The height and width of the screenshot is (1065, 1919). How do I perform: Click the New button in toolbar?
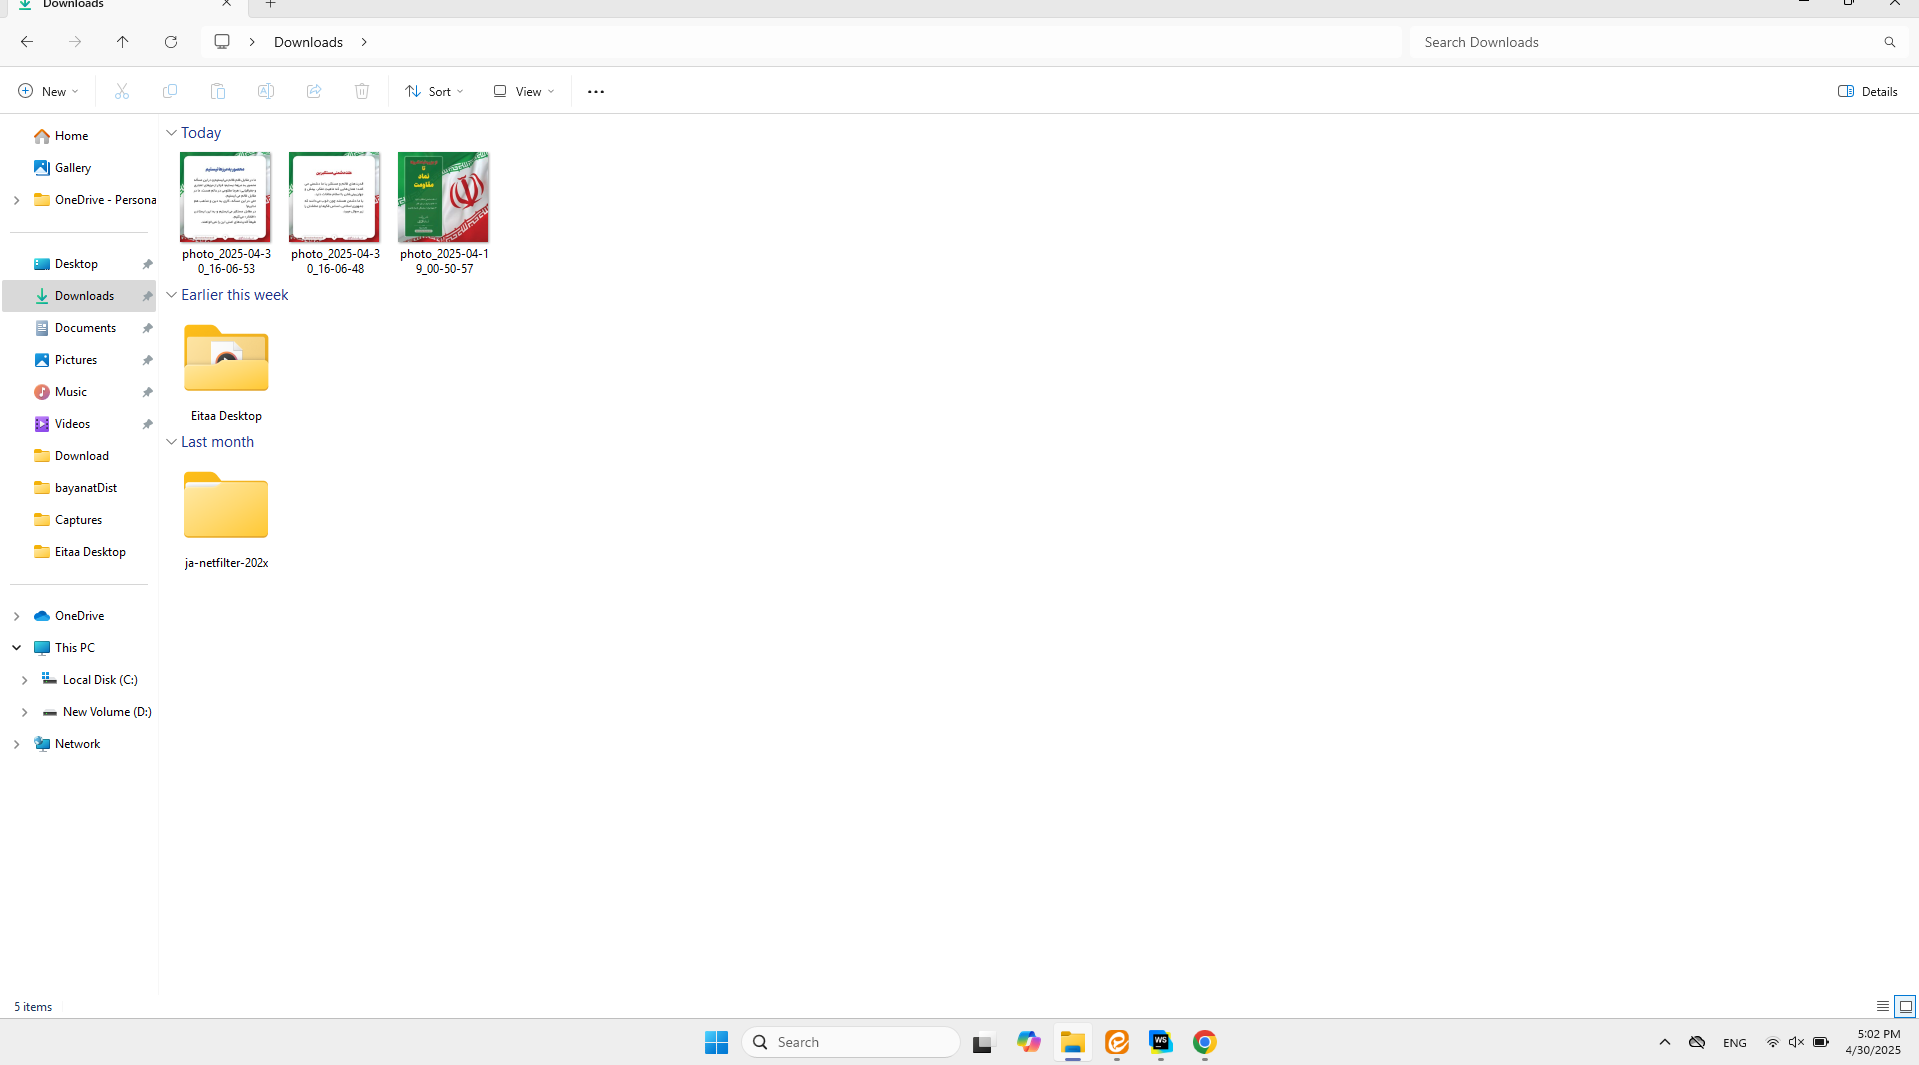click(48, 91)
